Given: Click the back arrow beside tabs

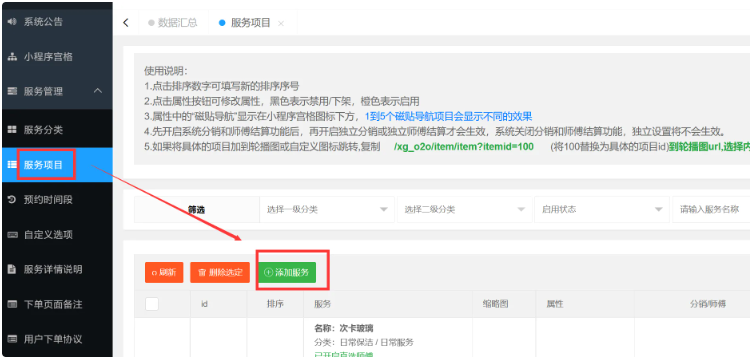Looking at the screenshot, I should pyautogui.click(x=126, y=22).
